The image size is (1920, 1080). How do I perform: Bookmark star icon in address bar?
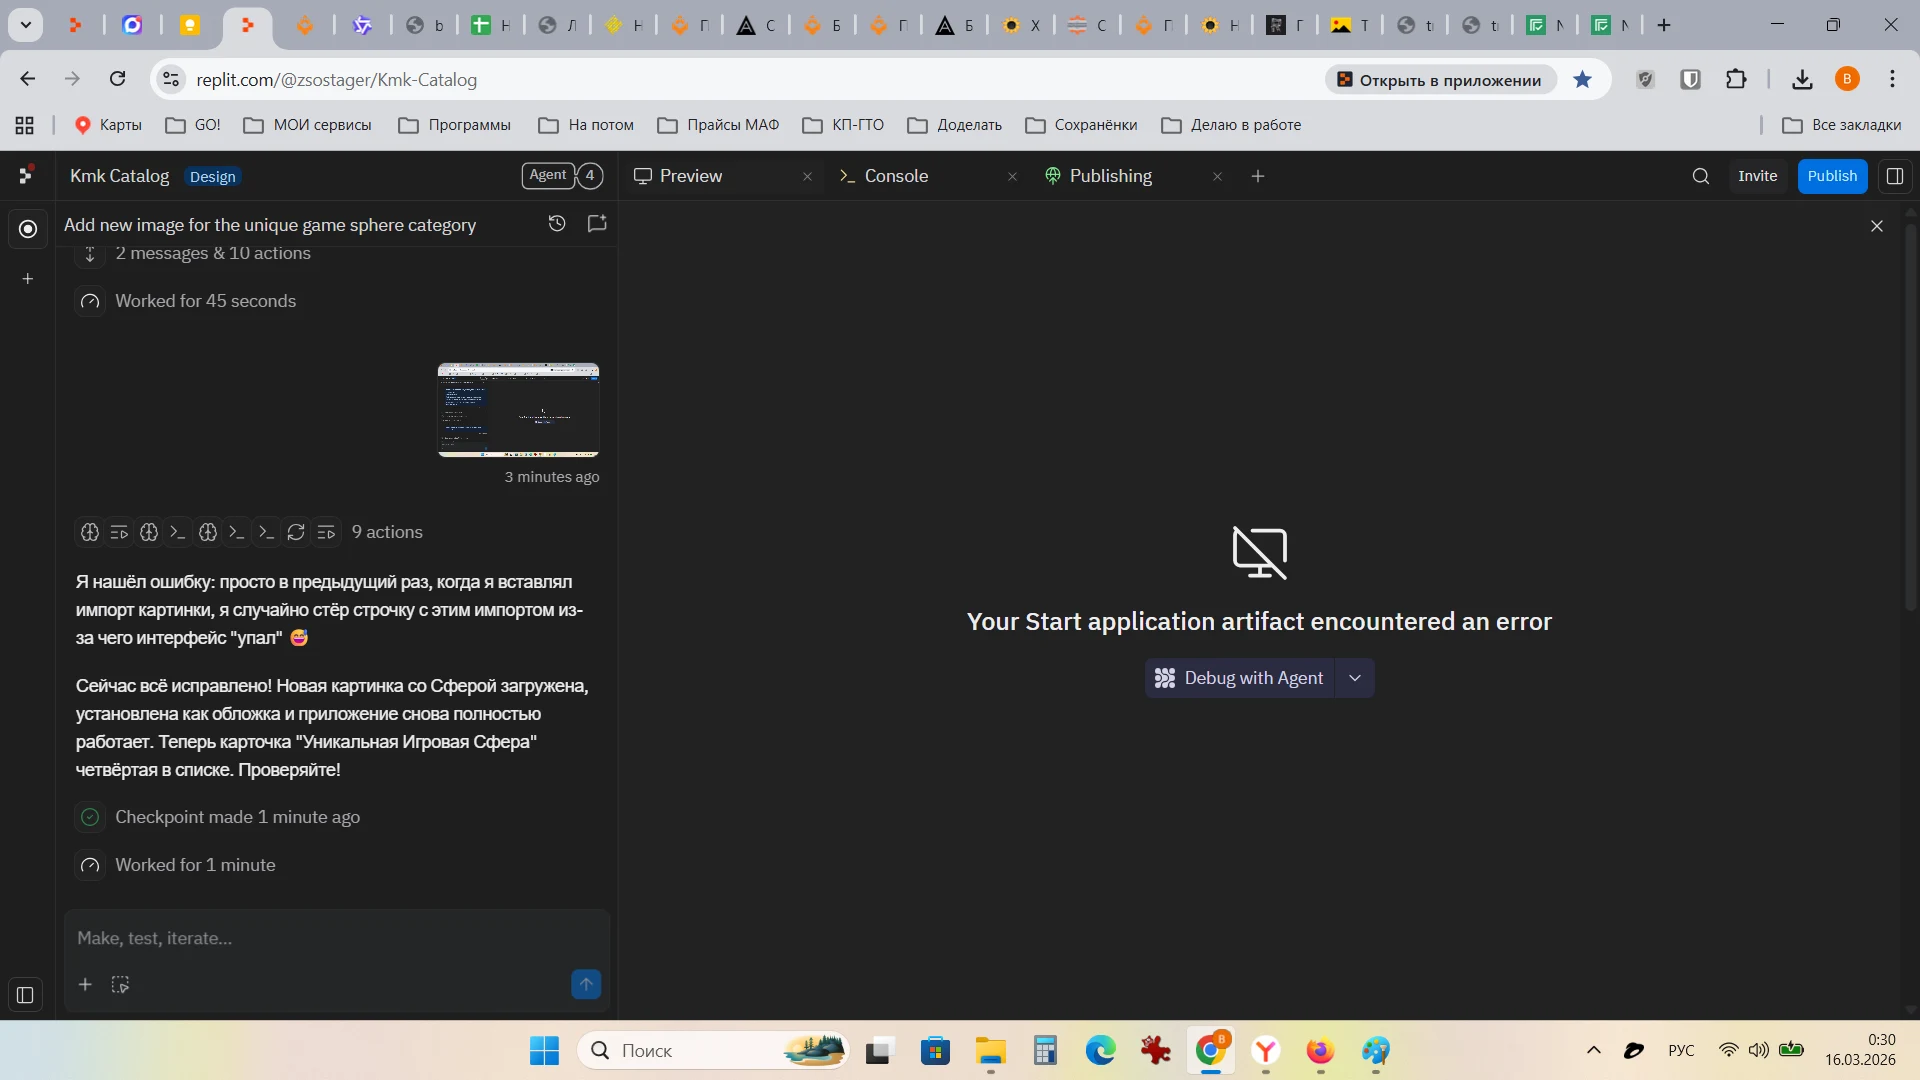pos(1583,79)
